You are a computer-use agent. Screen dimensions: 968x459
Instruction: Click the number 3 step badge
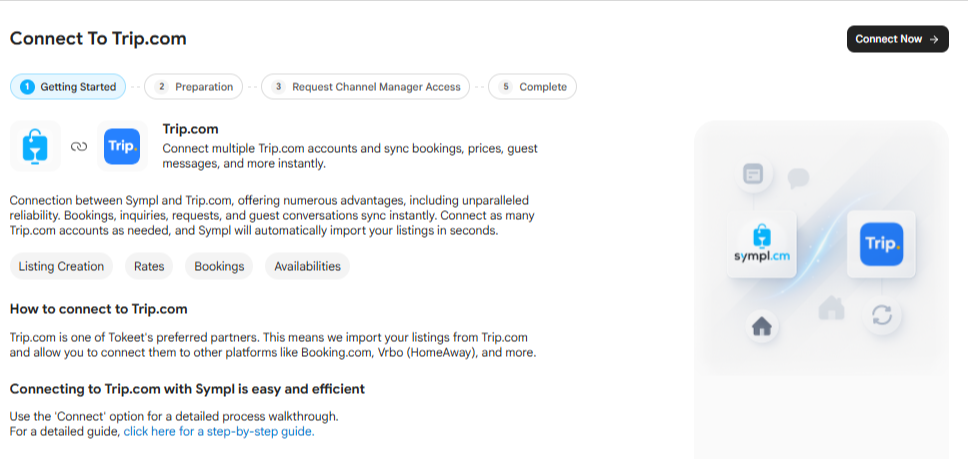pyautogui.click(x=278, y=87)
